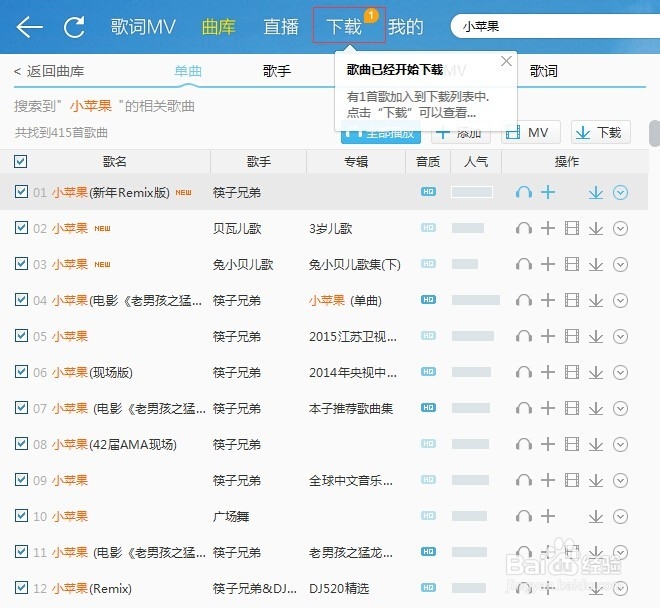Deselect row 08 小苹果(42届AMA现场) checkbox

point(21,443)
